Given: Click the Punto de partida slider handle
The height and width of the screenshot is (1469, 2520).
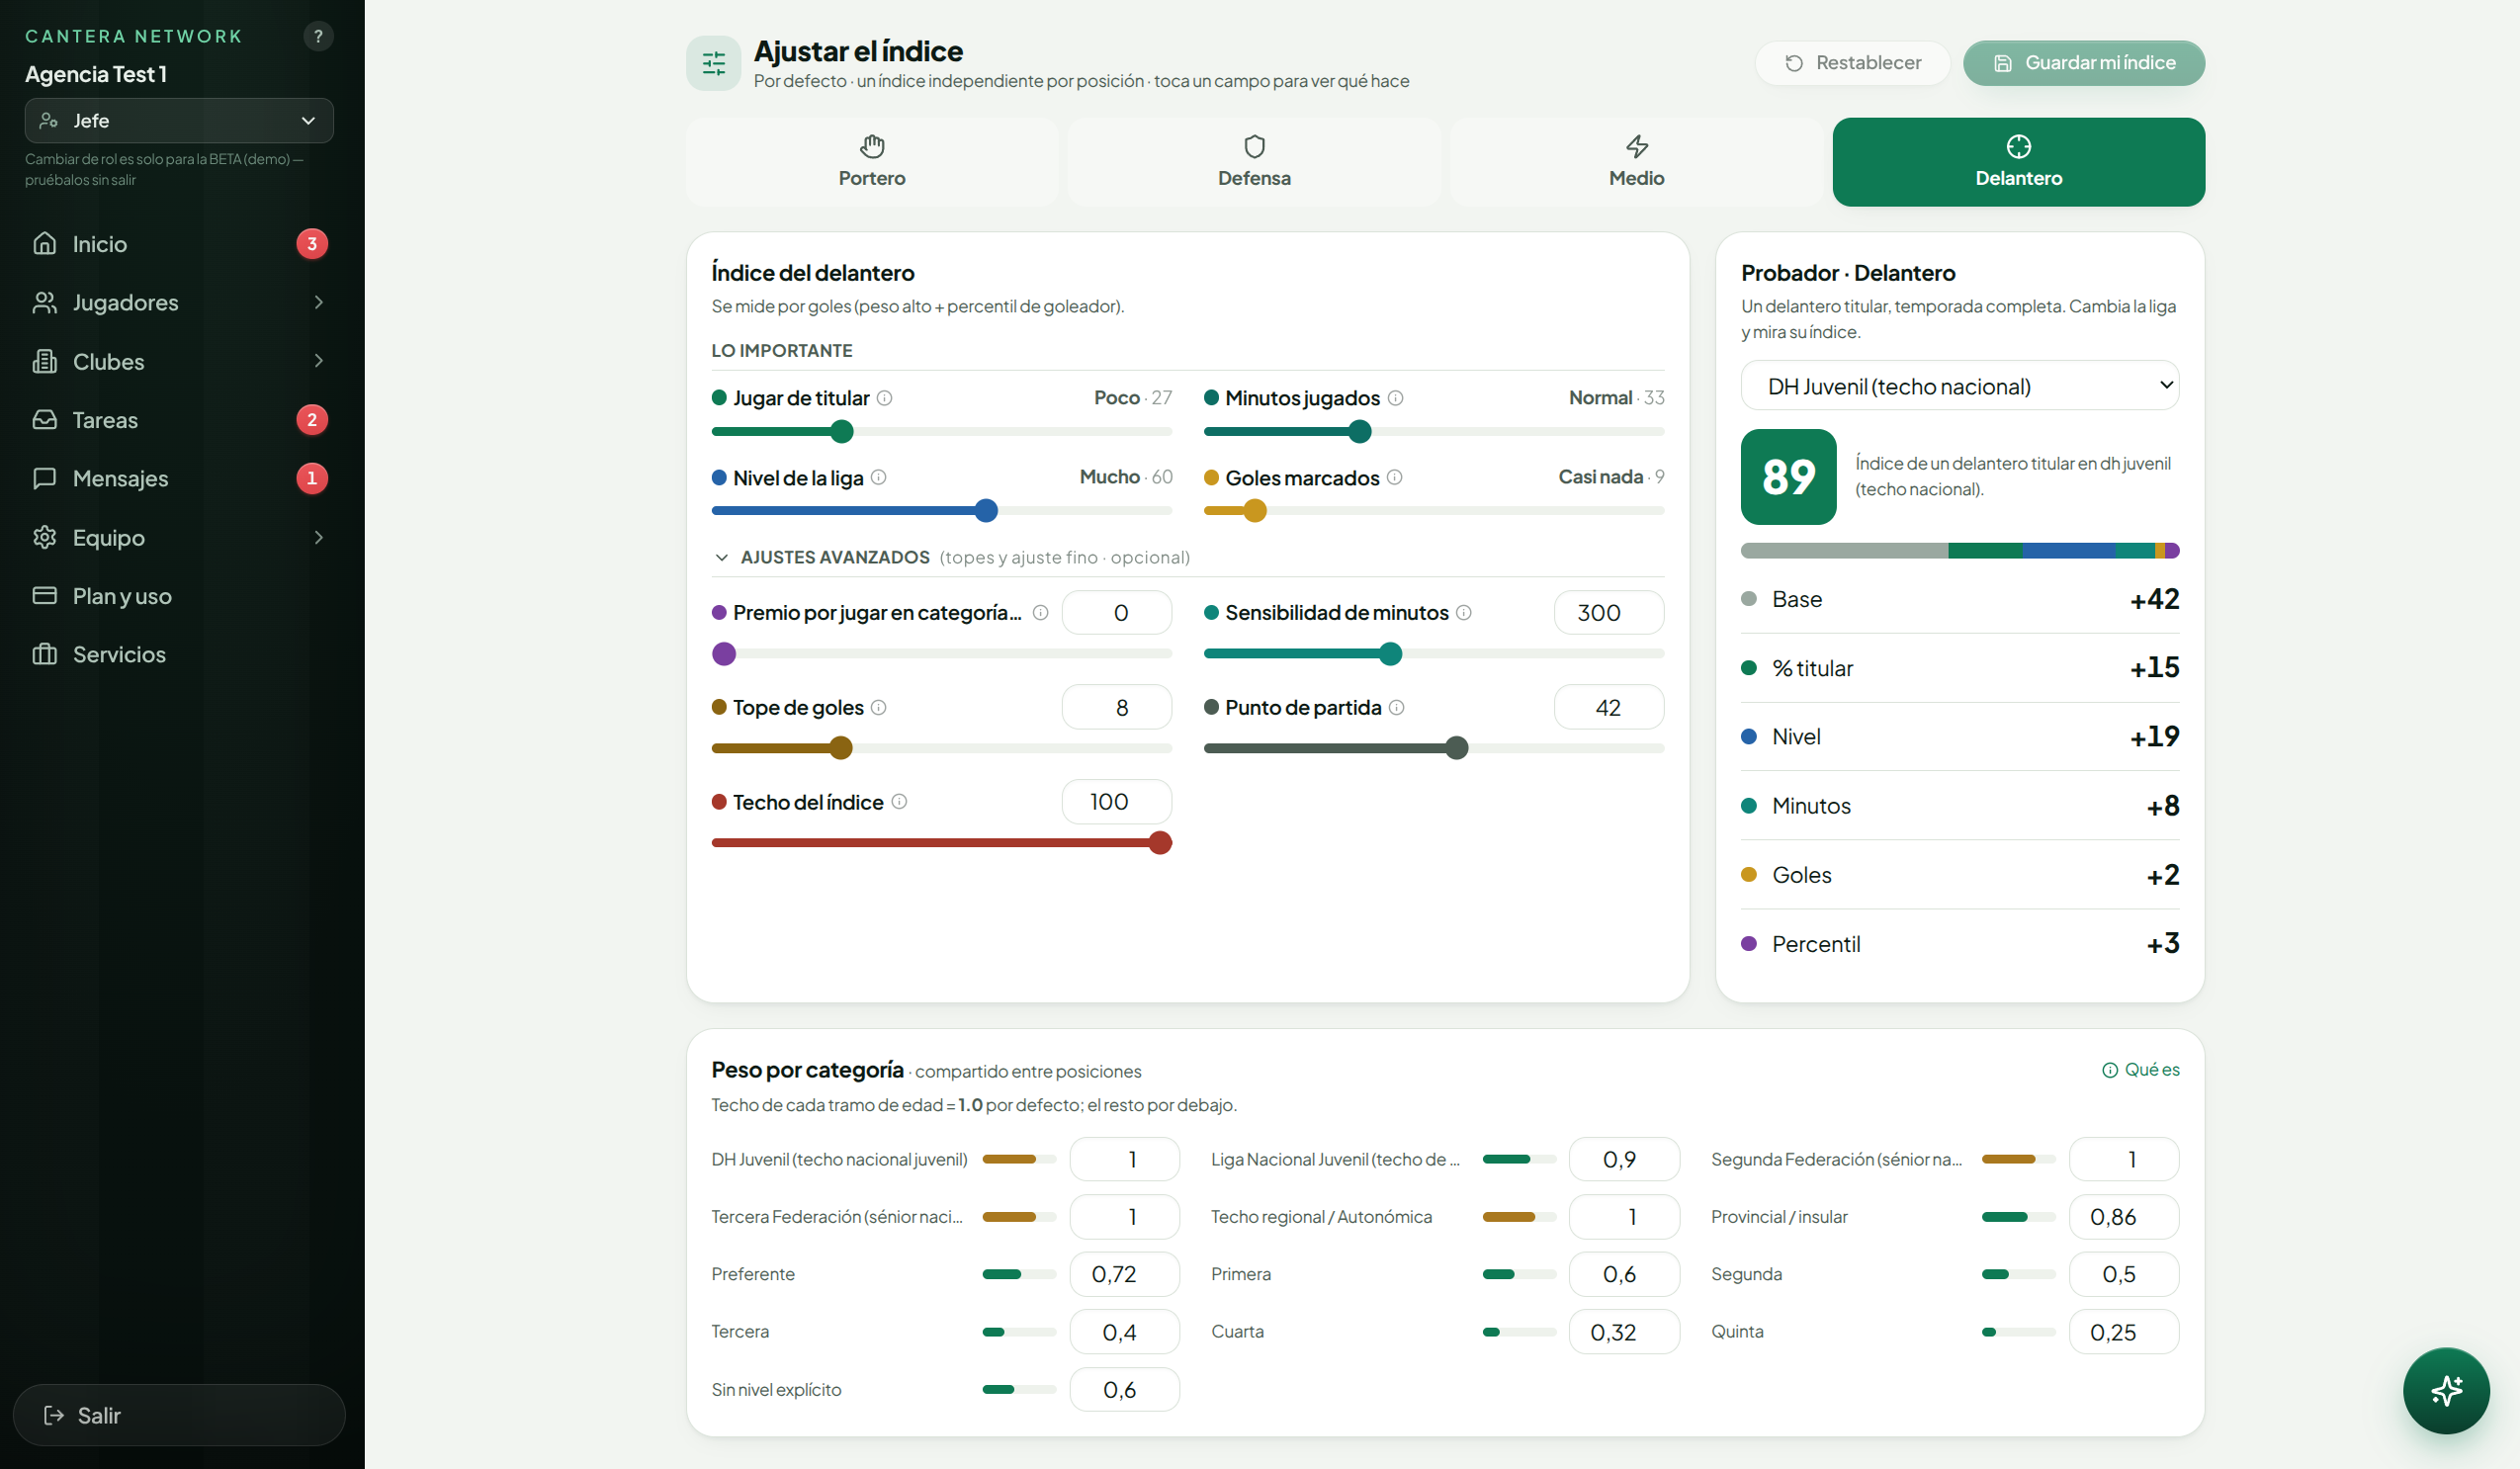Looking at the screenshot, I should pyautogui.click(x=1457, y=748).
